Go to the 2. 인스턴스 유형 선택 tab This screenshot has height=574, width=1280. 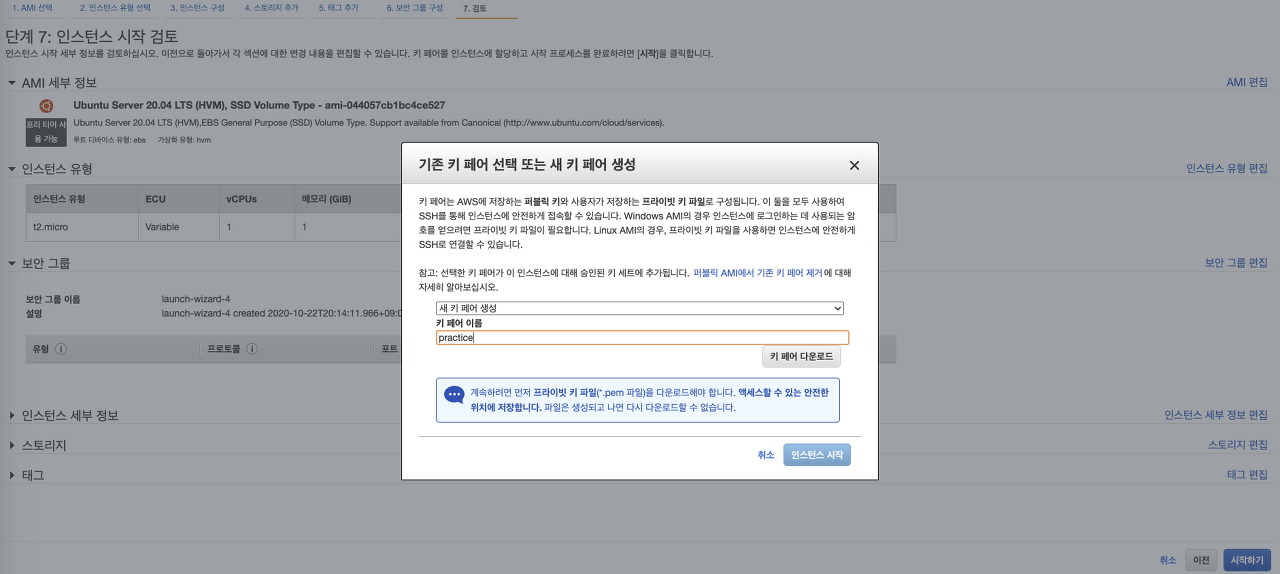tap(115, 8)
